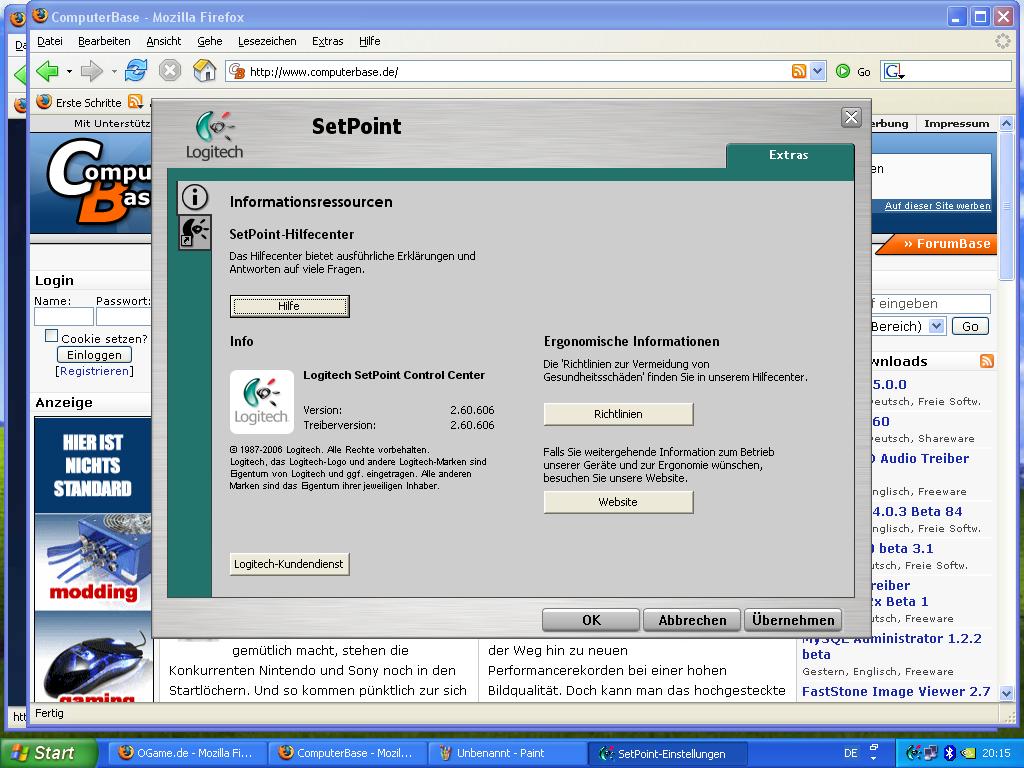Click the modding advertisement image

(x=93, y=560)
